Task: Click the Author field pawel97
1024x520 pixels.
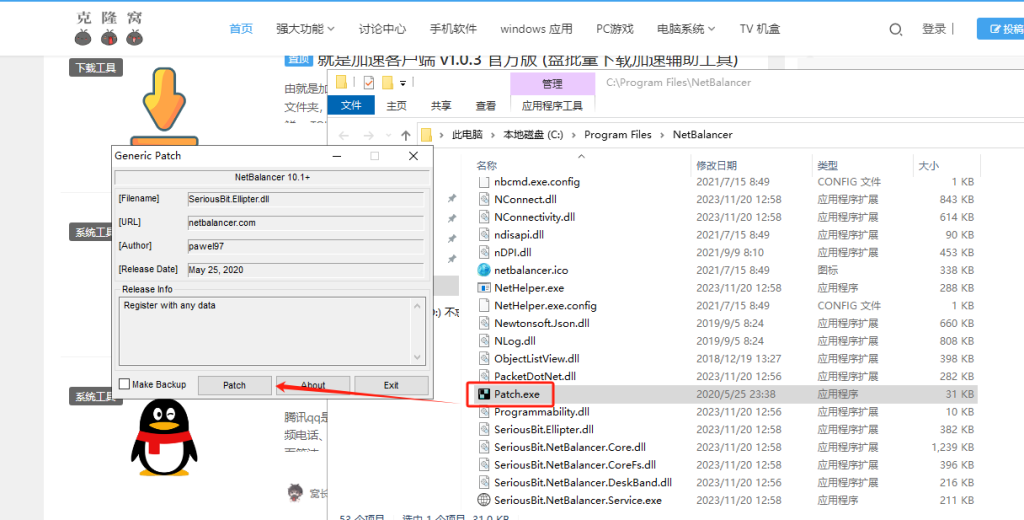Action: (306, 246)
